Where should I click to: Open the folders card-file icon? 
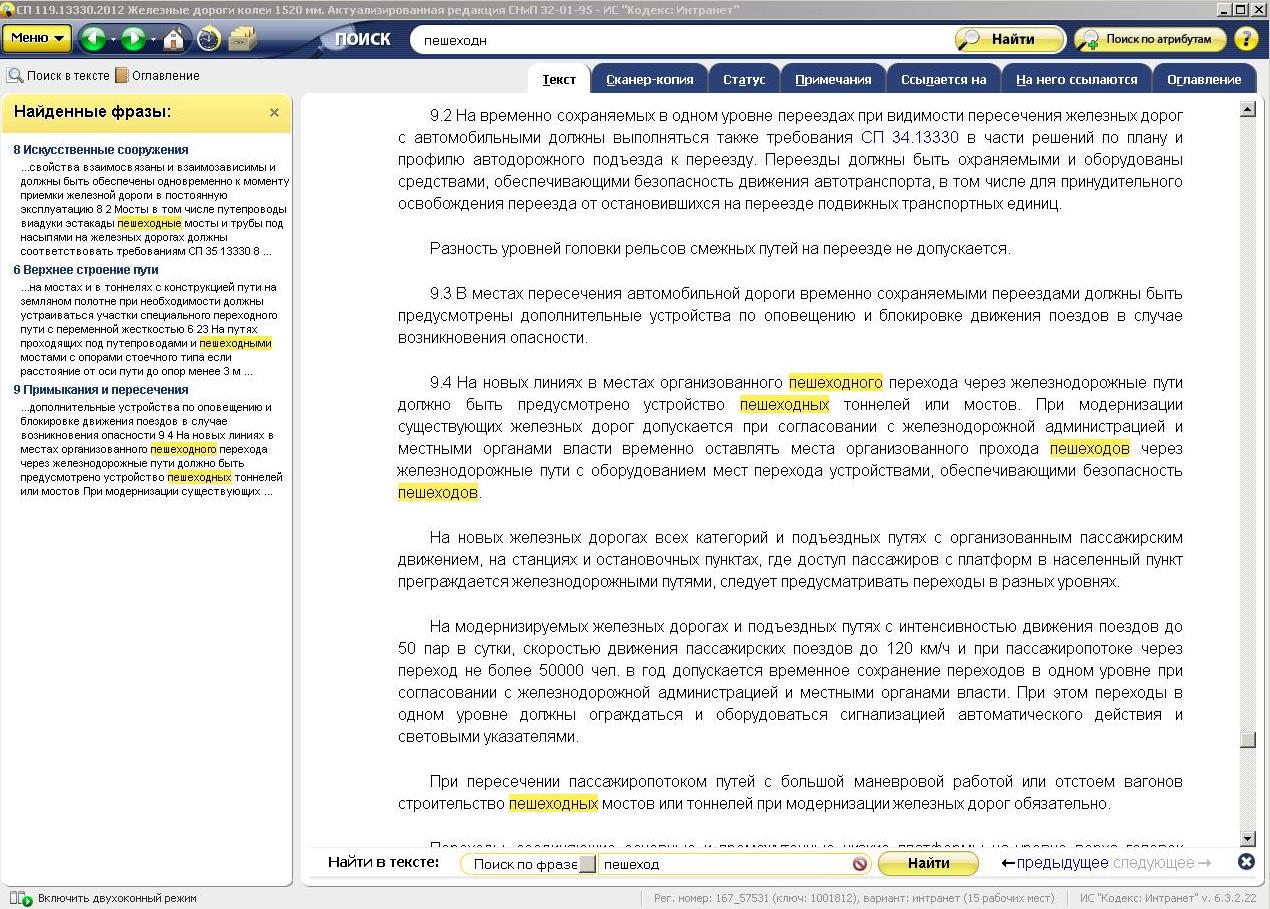point(242,39)
